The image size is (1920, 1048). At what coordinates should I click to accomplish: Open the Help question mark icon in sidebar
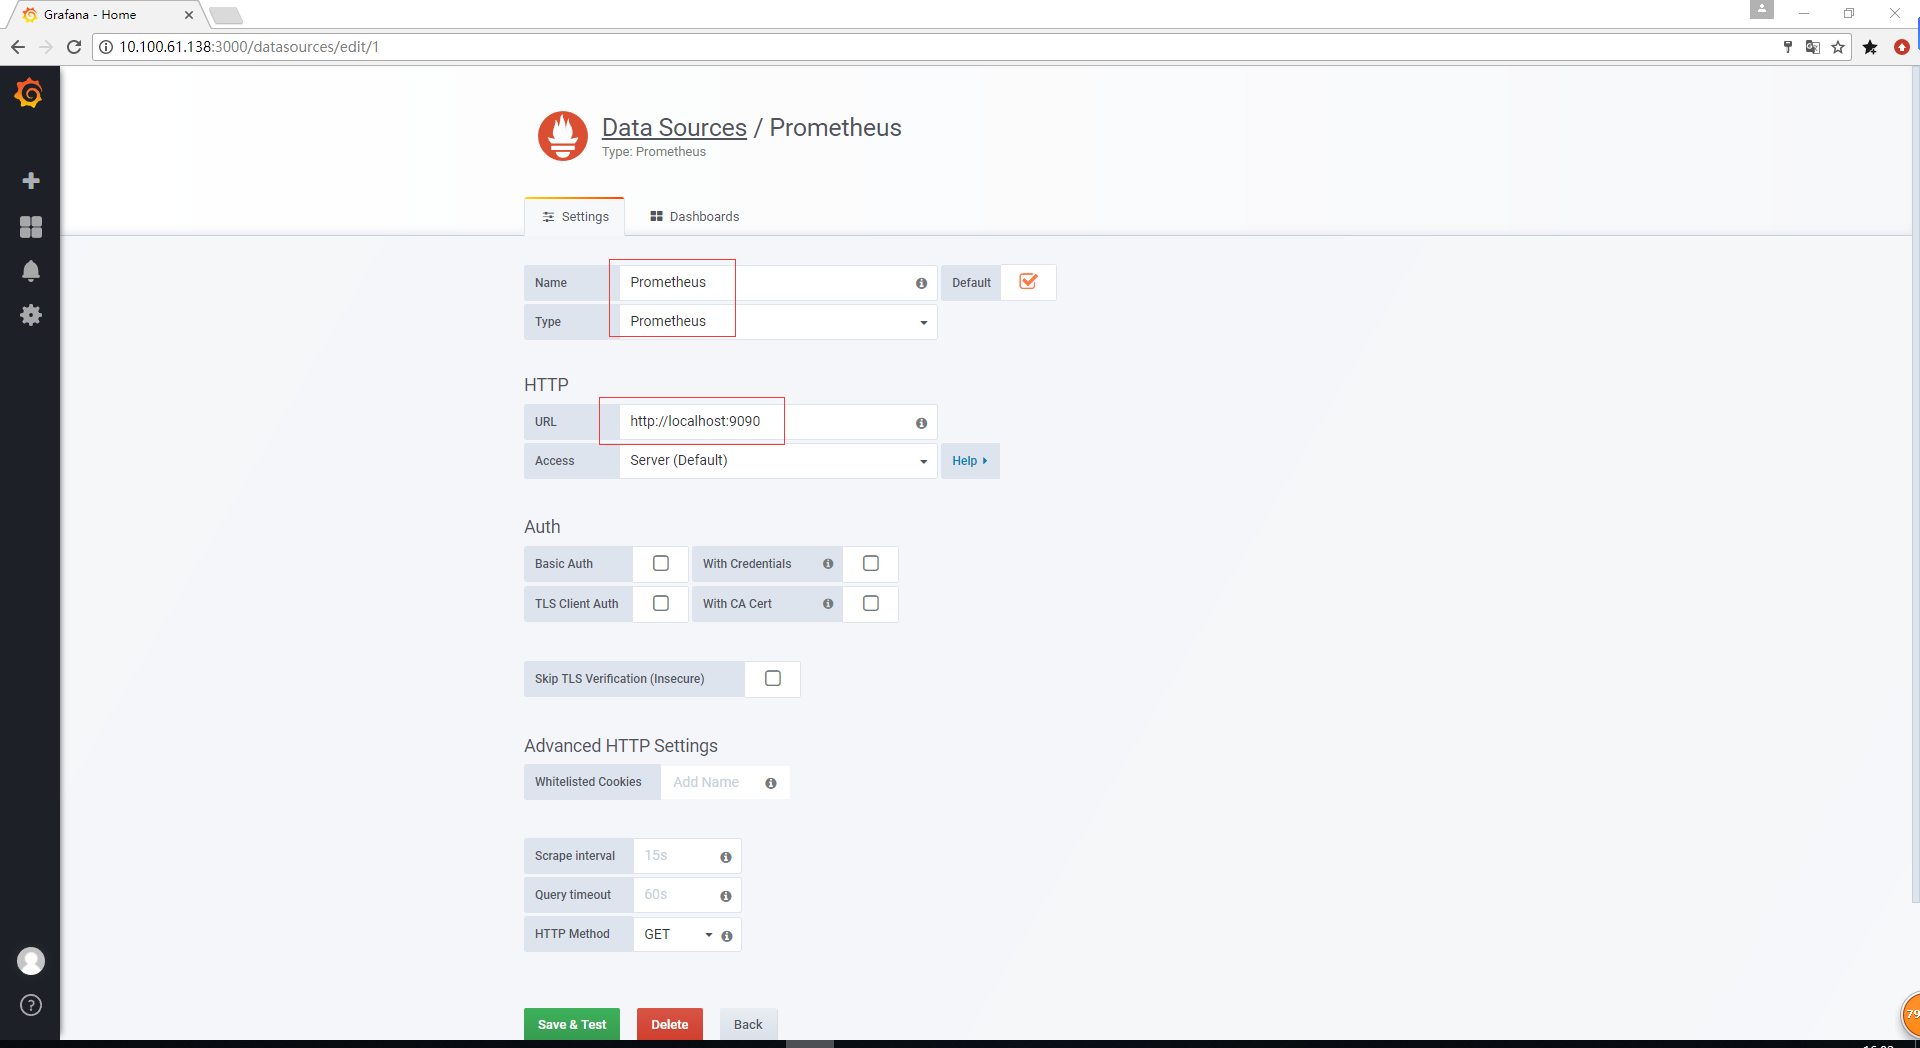[31, 1005]
